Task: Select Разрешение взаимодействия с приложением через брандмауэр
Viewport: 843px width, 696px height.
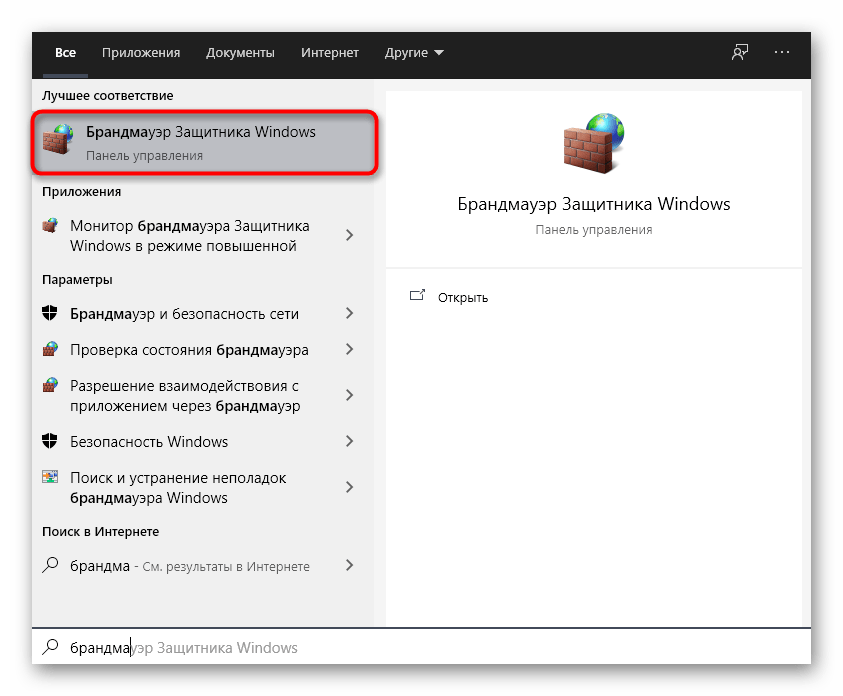Action: click(x=186, y=395)
